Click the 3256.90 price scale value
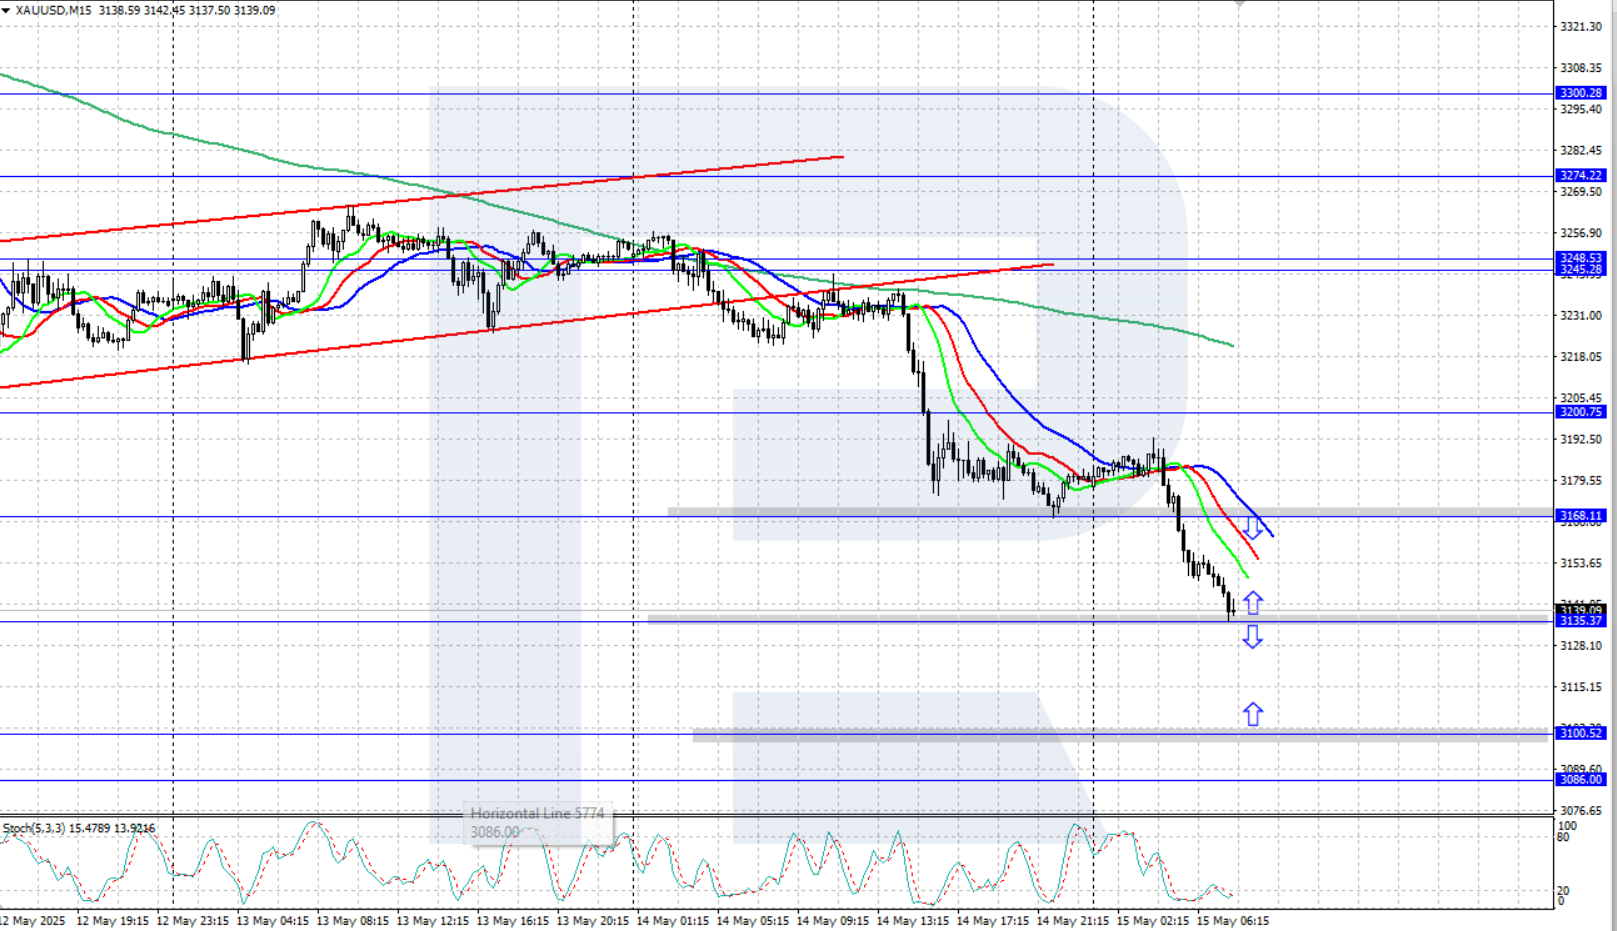This screenshot has width=1617, height=931. [x=1581, y=233]
